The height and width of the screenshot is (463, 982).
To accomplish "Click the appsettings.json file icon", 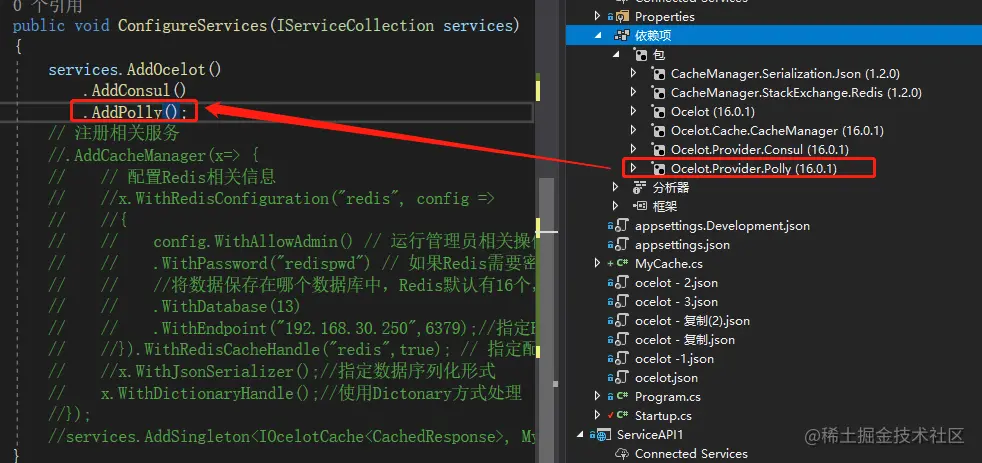I will tap(622, 244).
